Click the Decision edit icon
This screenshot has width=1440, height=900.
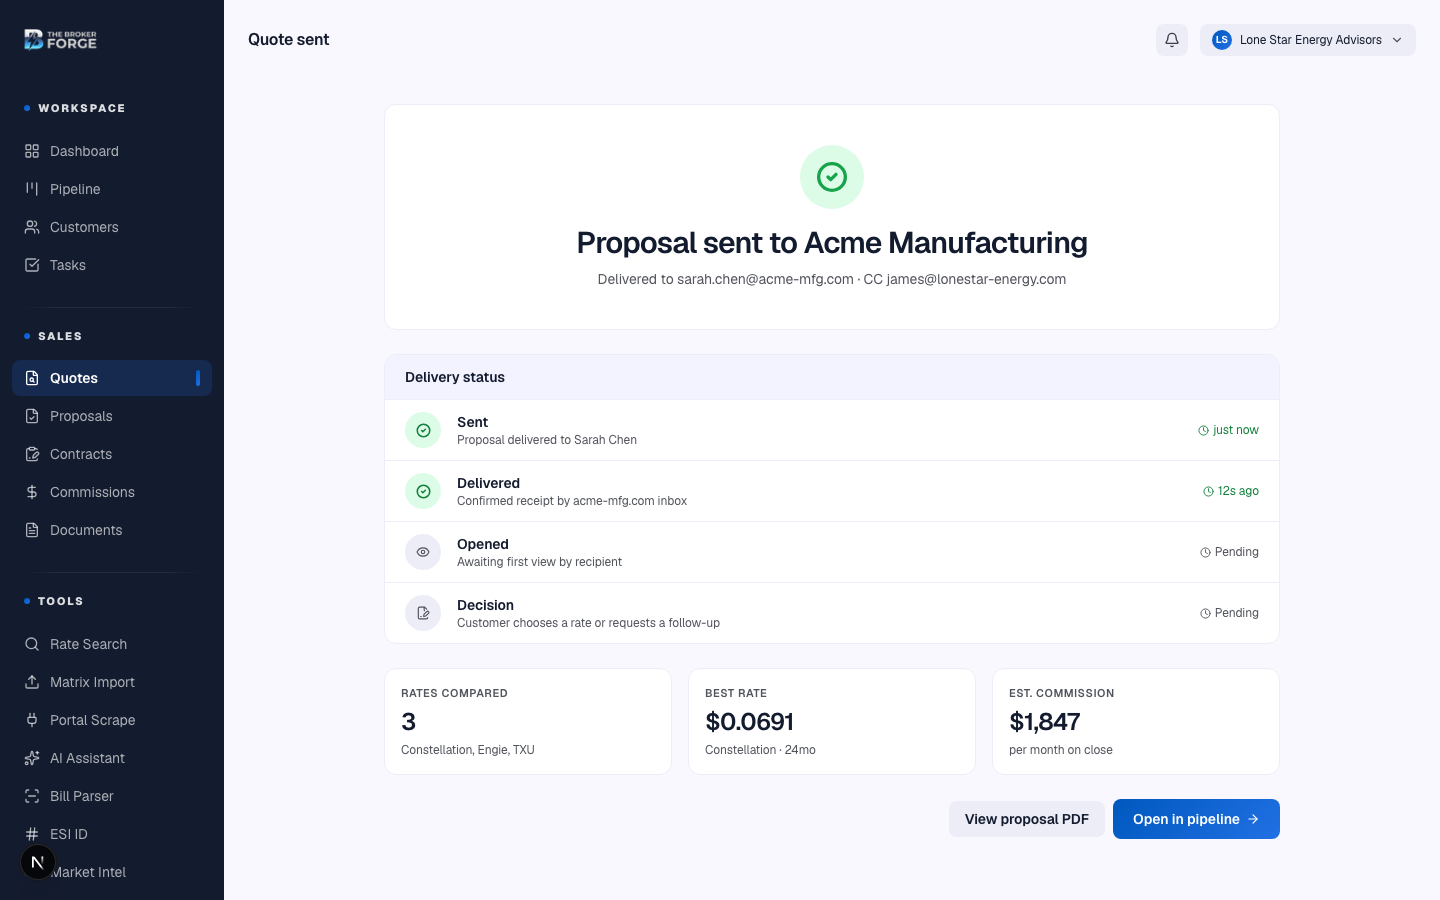pyautogui.click(x=423, y=613)
